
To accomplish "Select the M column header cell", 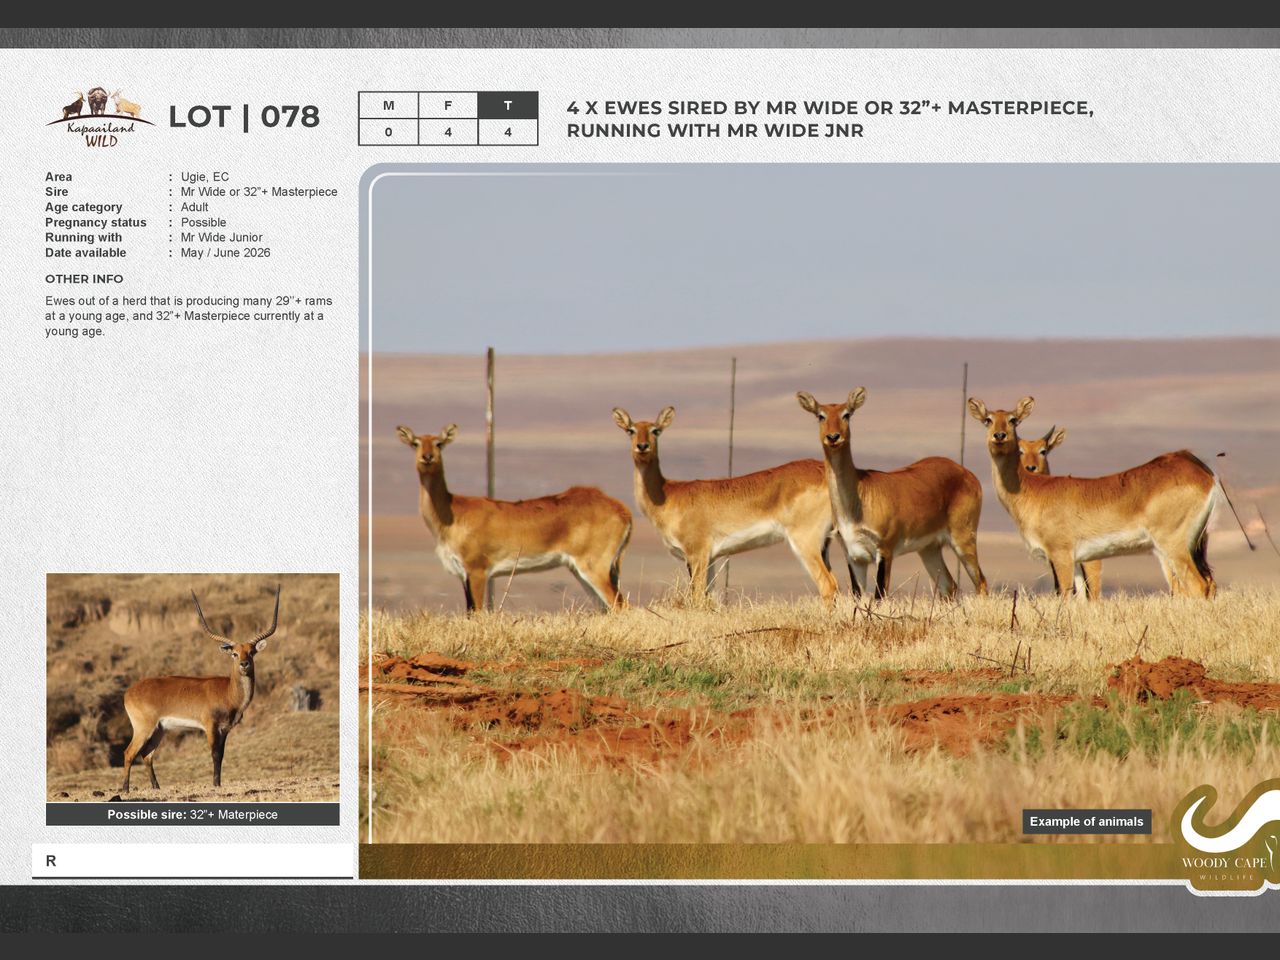I will click(388, 106).
